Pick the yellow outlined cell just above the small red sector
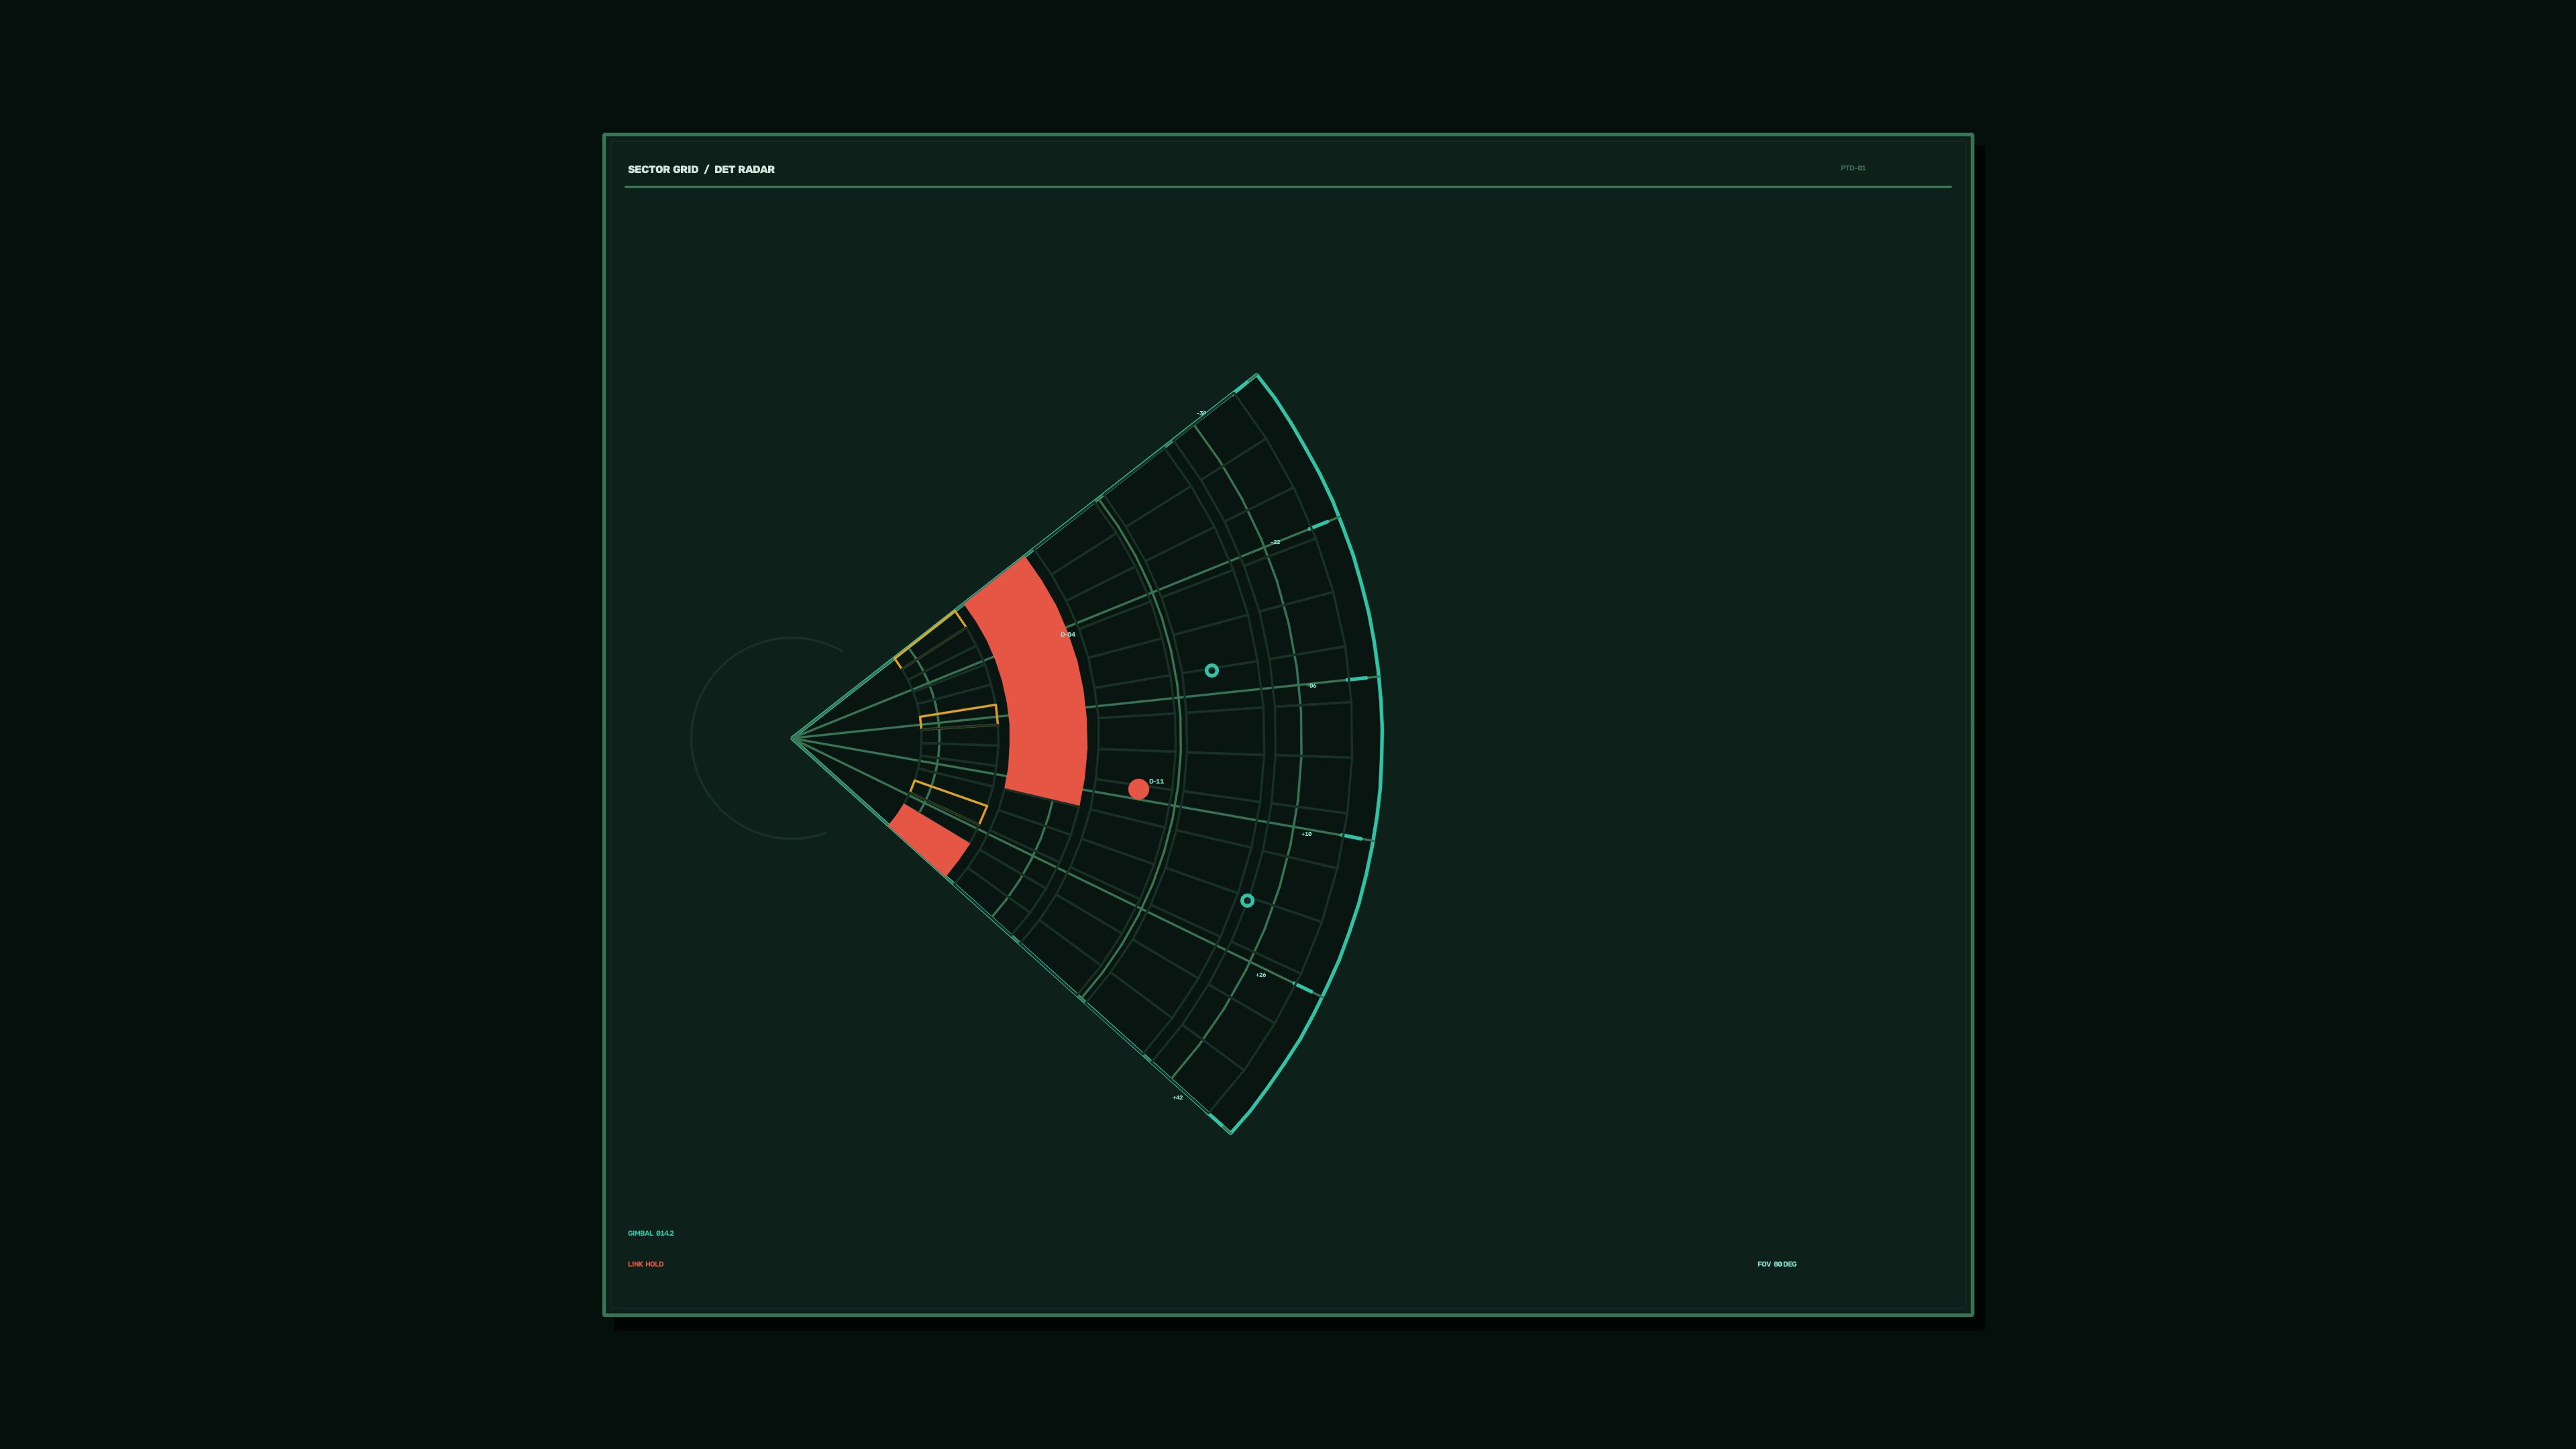 pos(948,802)
